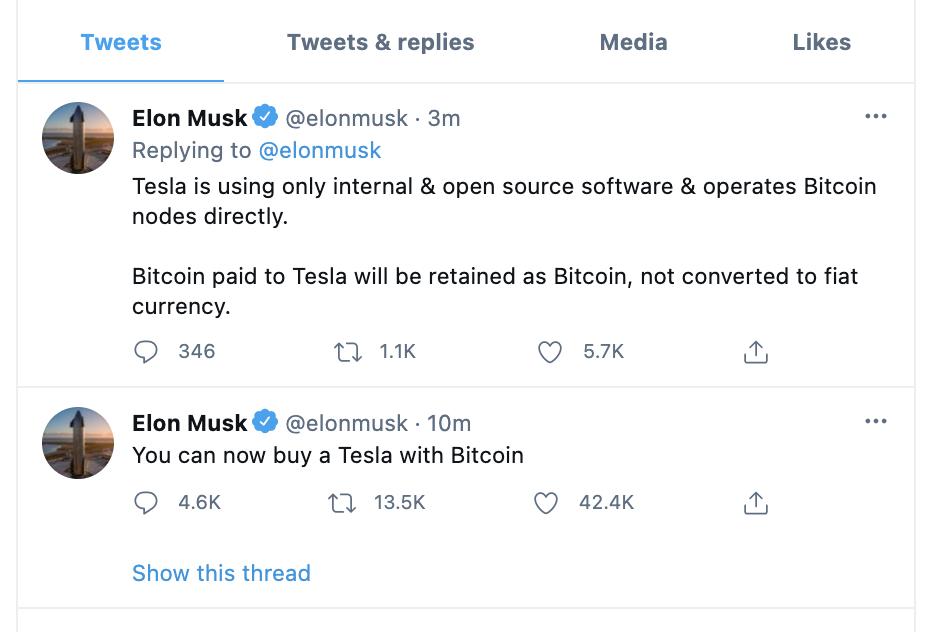The height and width of the screenshot is (632, 928).
Task: Share the Bitcoin nodes tweet
Action: (x=755, y=352)
